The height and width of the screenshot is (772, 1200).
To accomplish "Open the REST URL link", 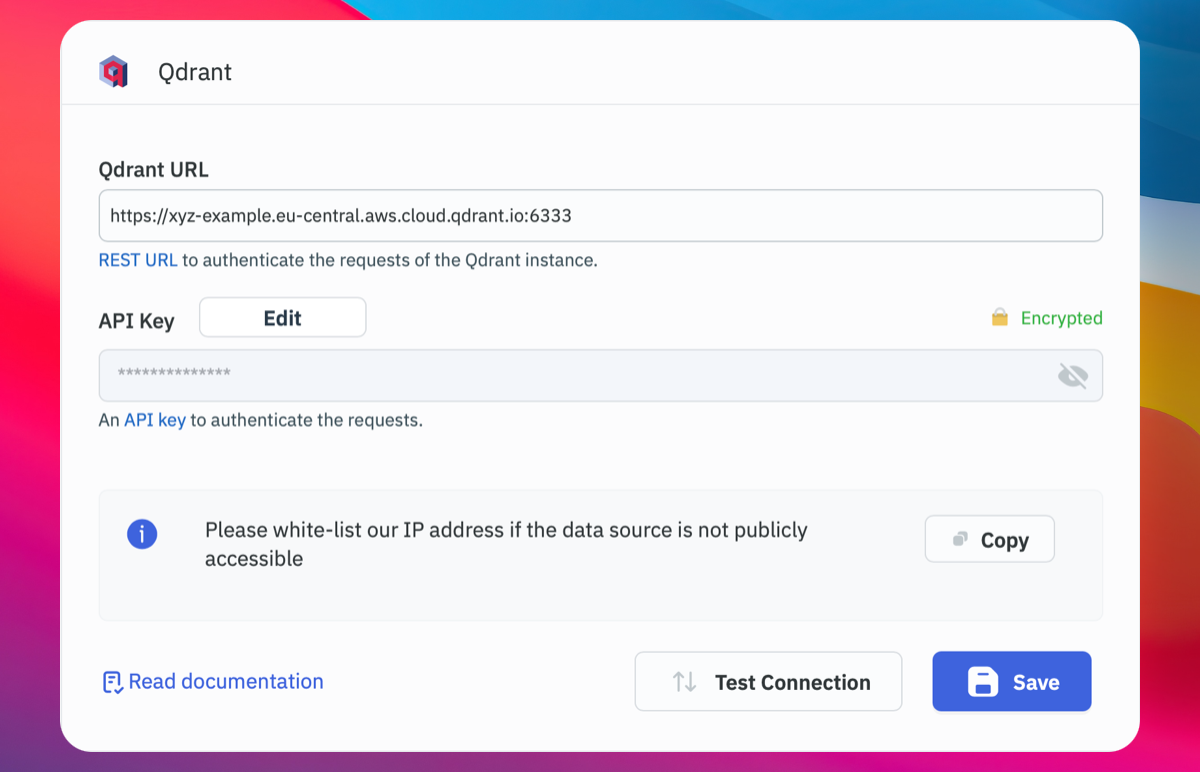I will 138,260.
